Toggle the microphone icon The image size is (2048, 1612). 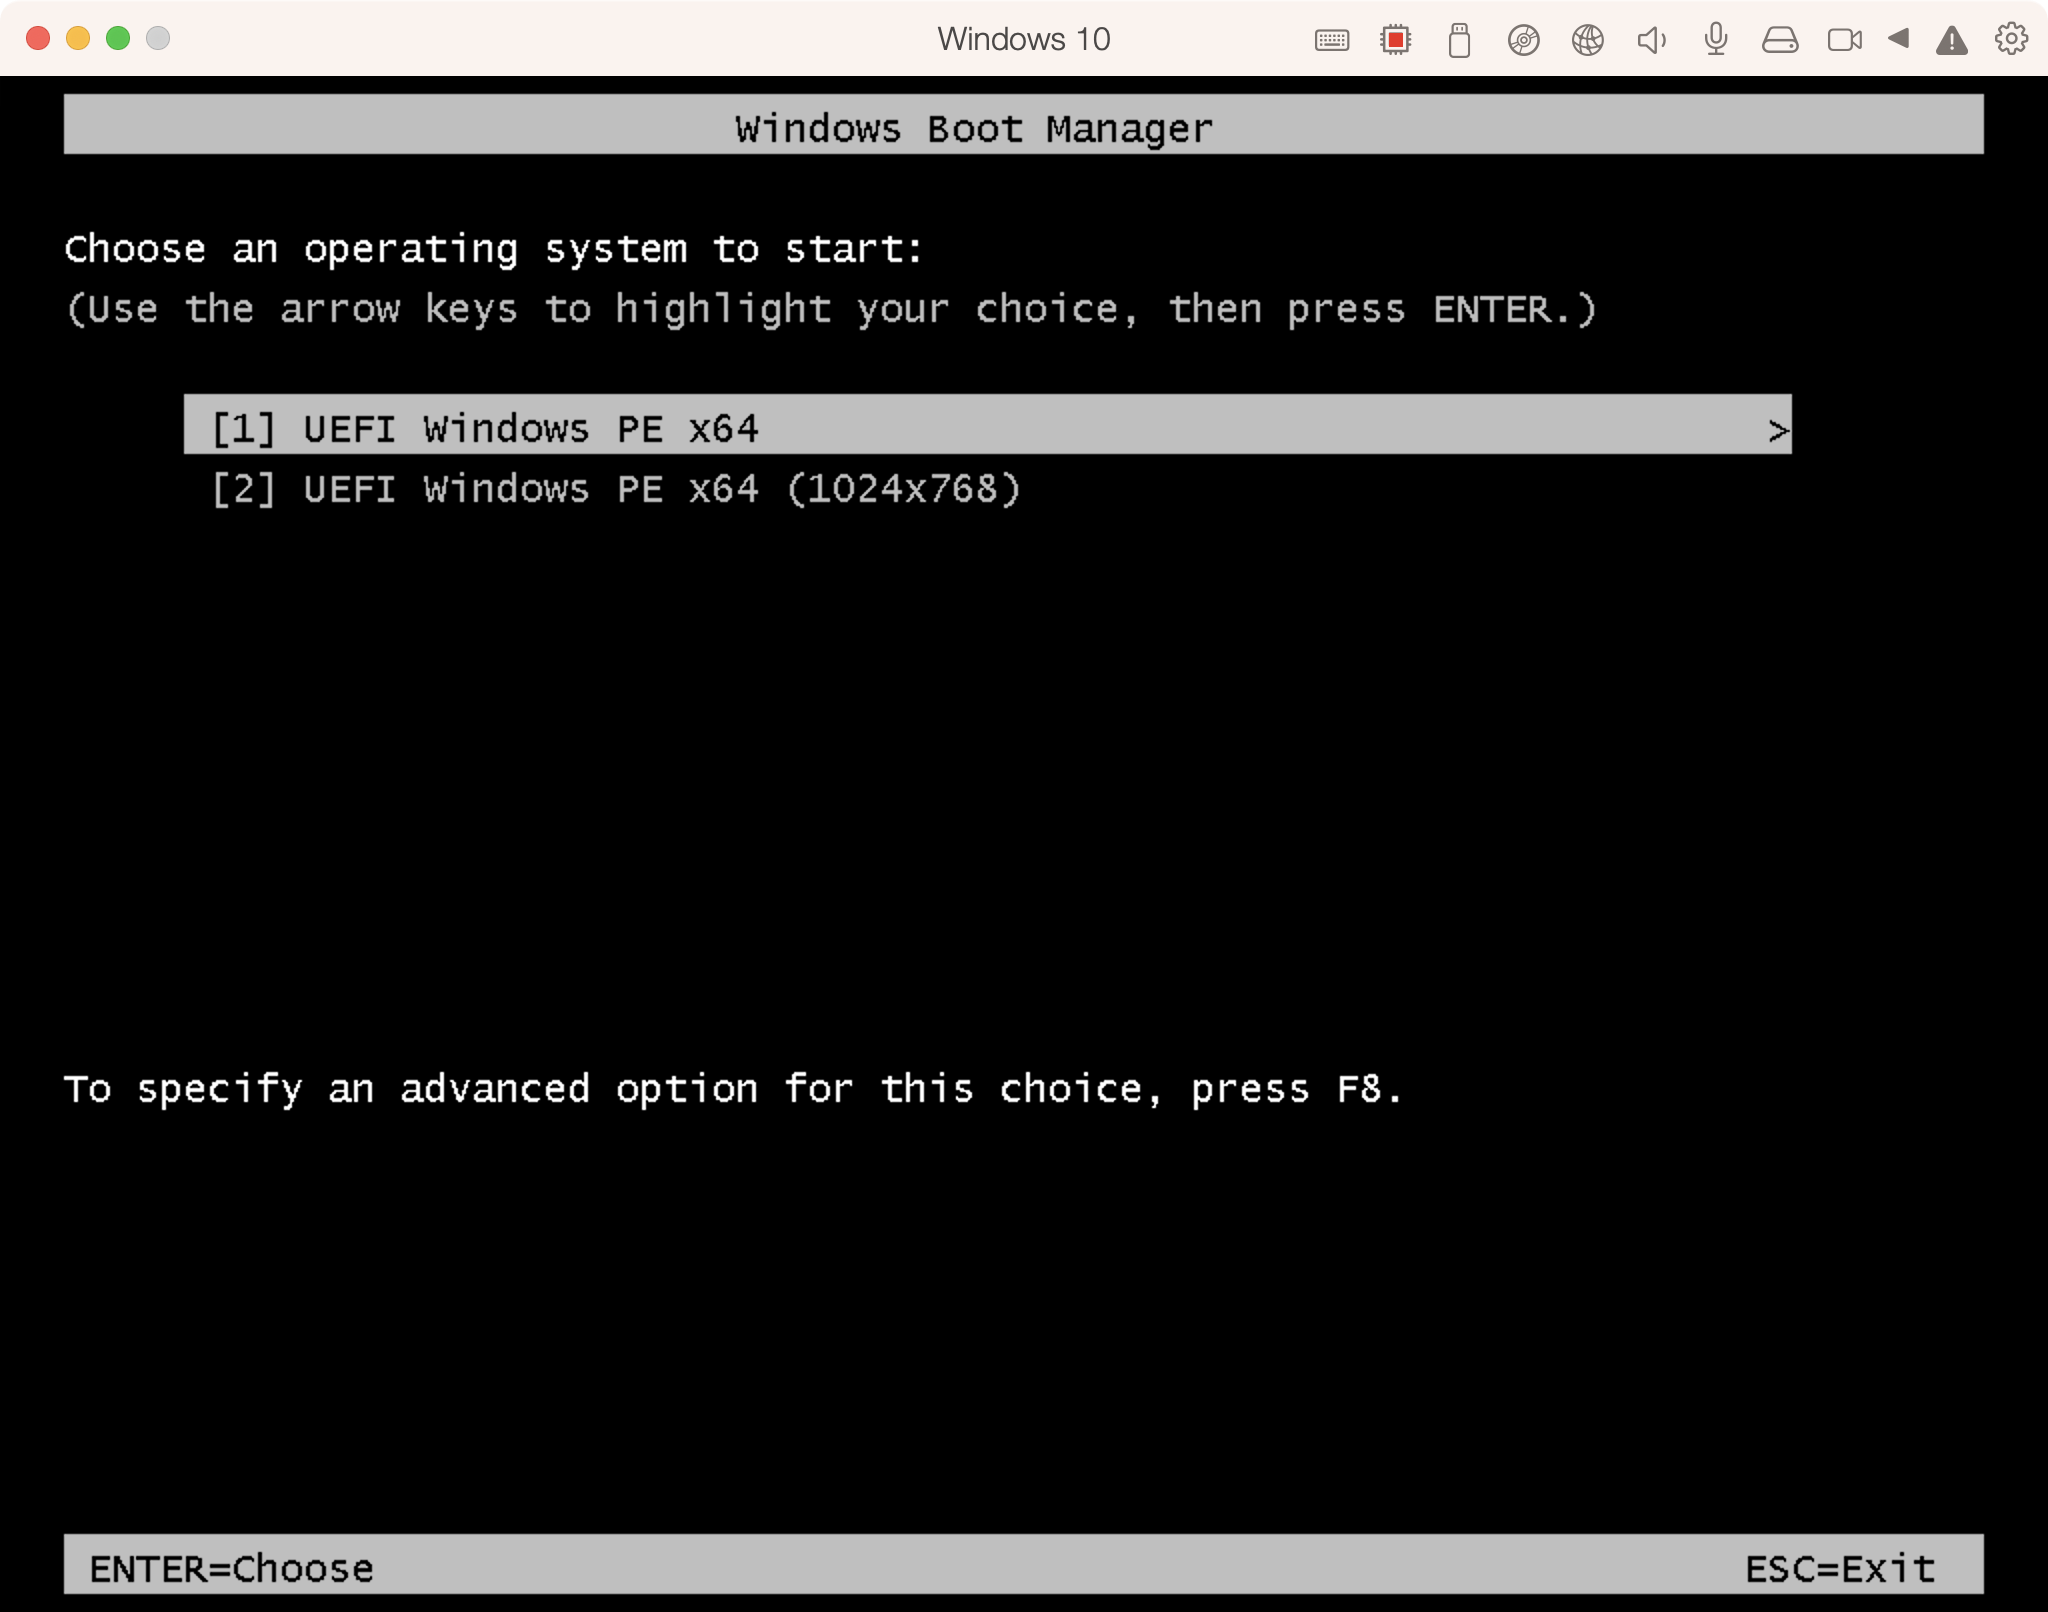tap(1716, 40)
